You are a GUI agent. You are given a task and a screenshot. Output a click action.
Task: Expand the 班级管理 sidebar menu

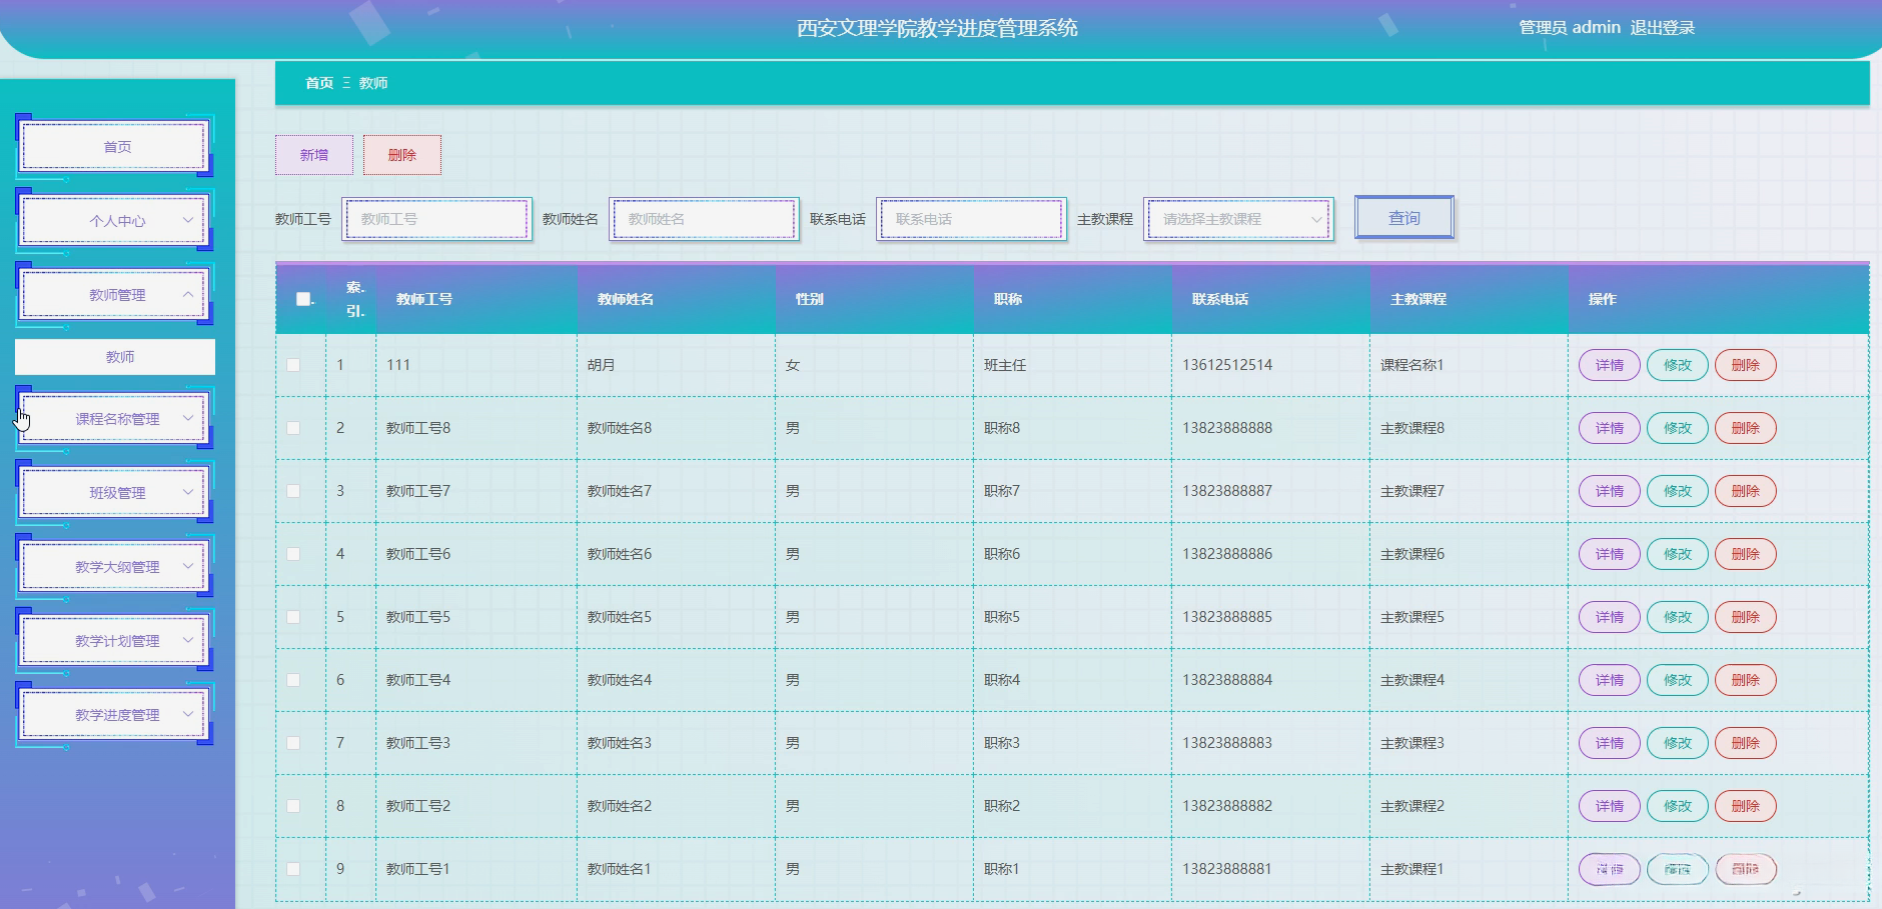point(115,492)
